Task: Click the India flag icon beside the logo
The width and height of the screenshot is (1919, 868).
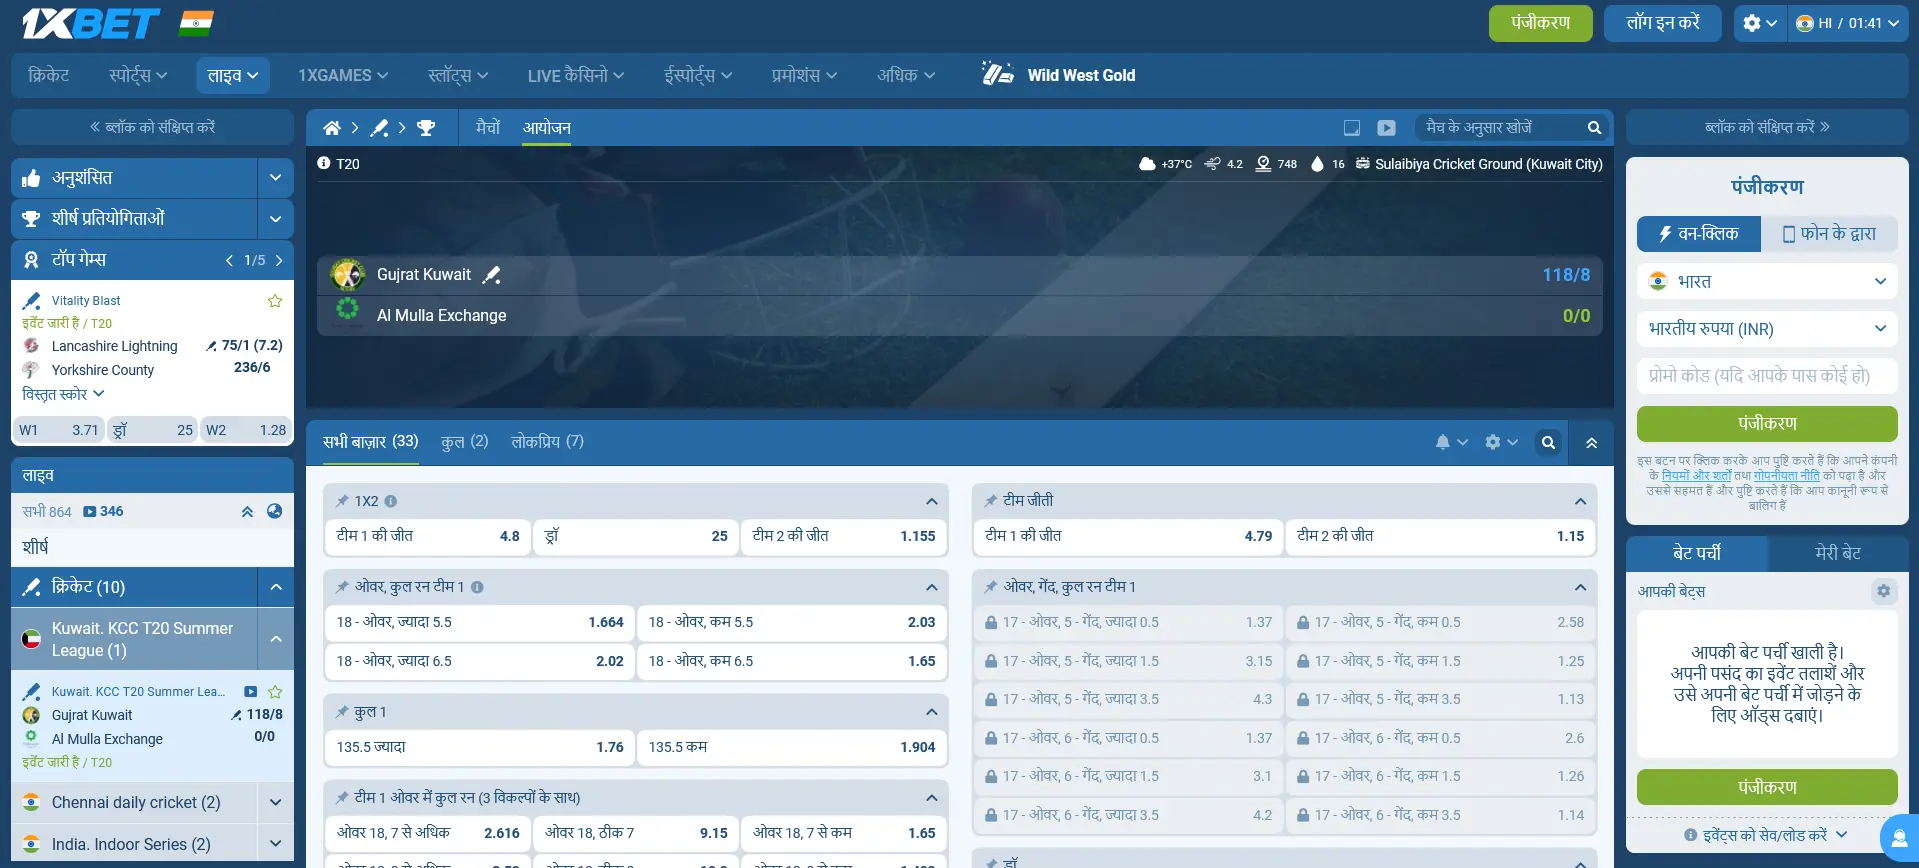Action: point(196,23)
